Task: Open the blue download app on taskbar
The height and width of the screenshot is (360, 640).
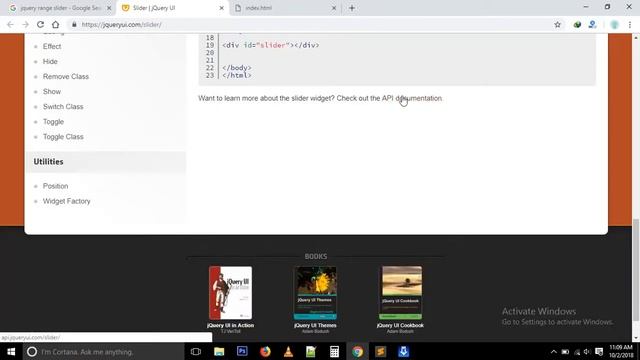Action: [404, 351]
